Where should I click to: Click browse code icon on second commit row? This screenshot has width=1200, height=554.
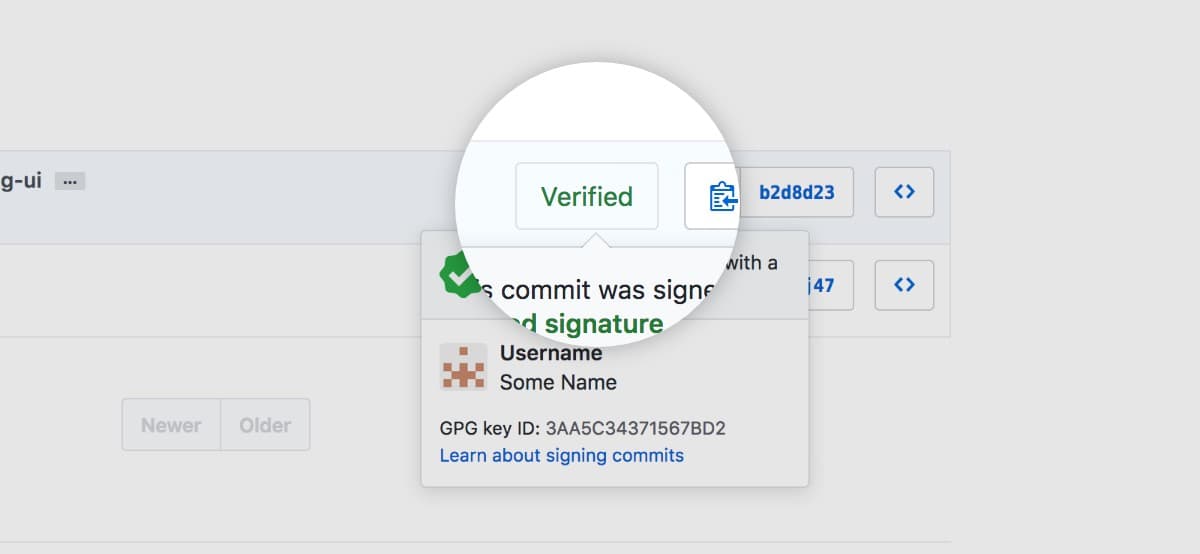pos(904,285)
